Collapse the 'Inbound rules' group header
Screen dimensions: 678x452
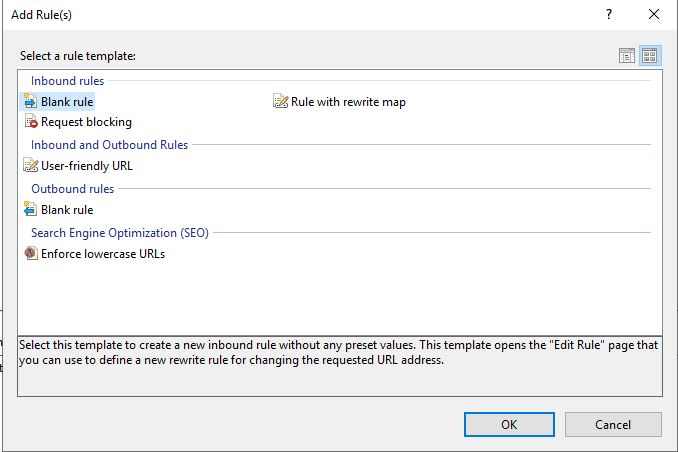point(67,80)
